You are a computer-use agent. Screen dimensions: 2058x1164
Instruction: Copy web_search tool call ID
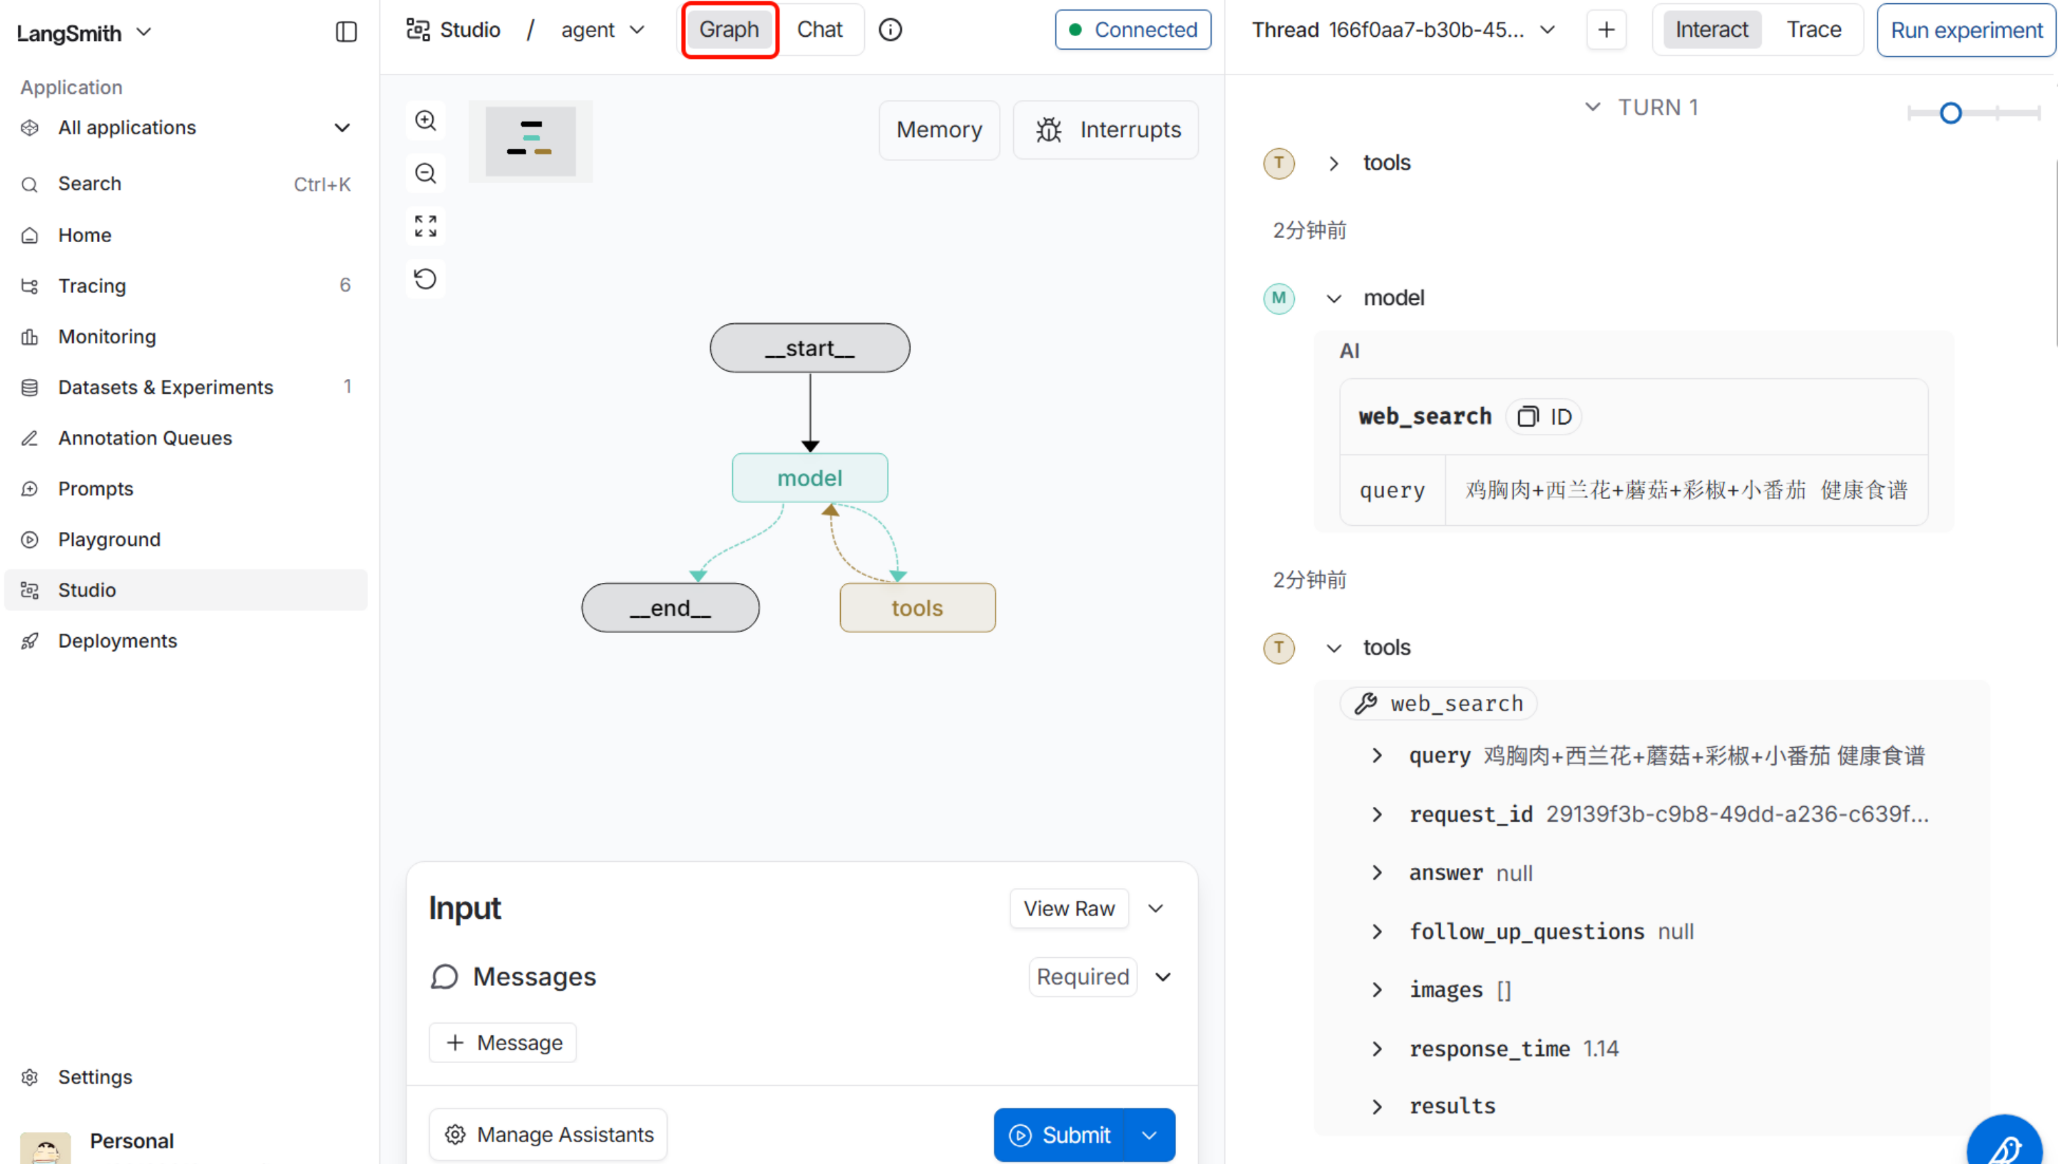tap(1544, 417)
